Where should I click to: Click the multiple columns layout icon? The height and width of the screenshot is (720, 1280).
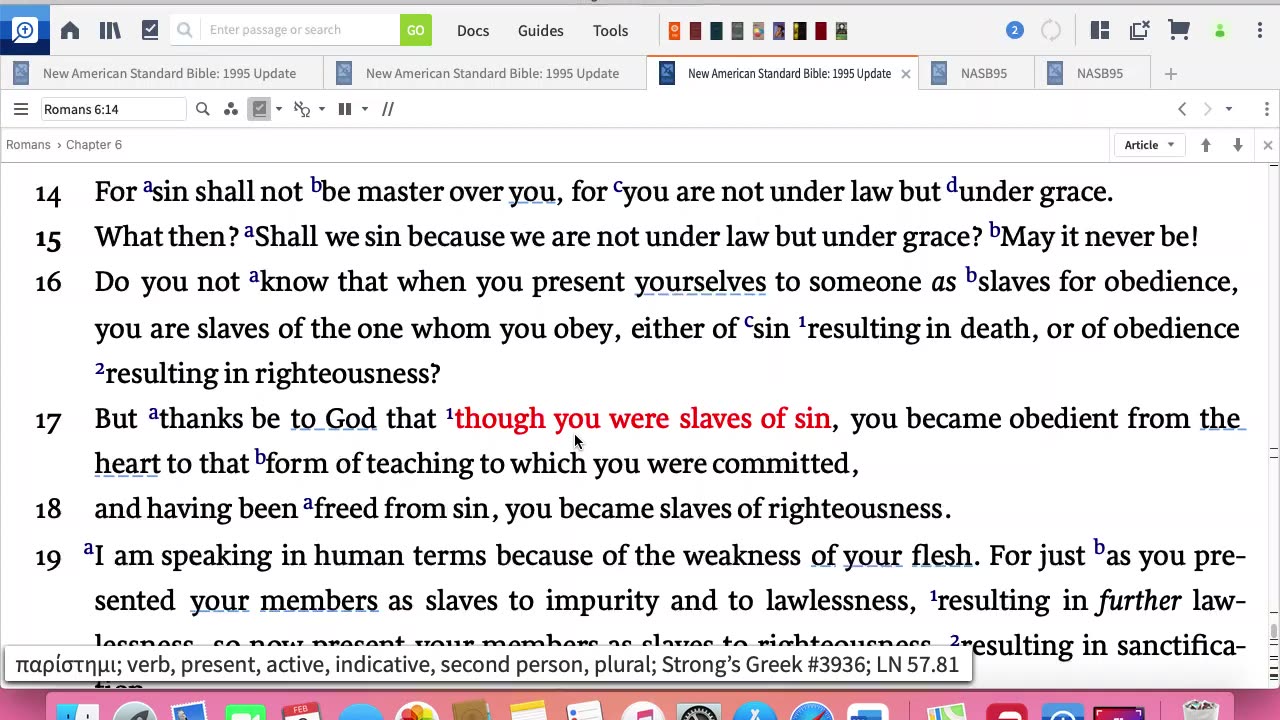click(x=345, y=109)
